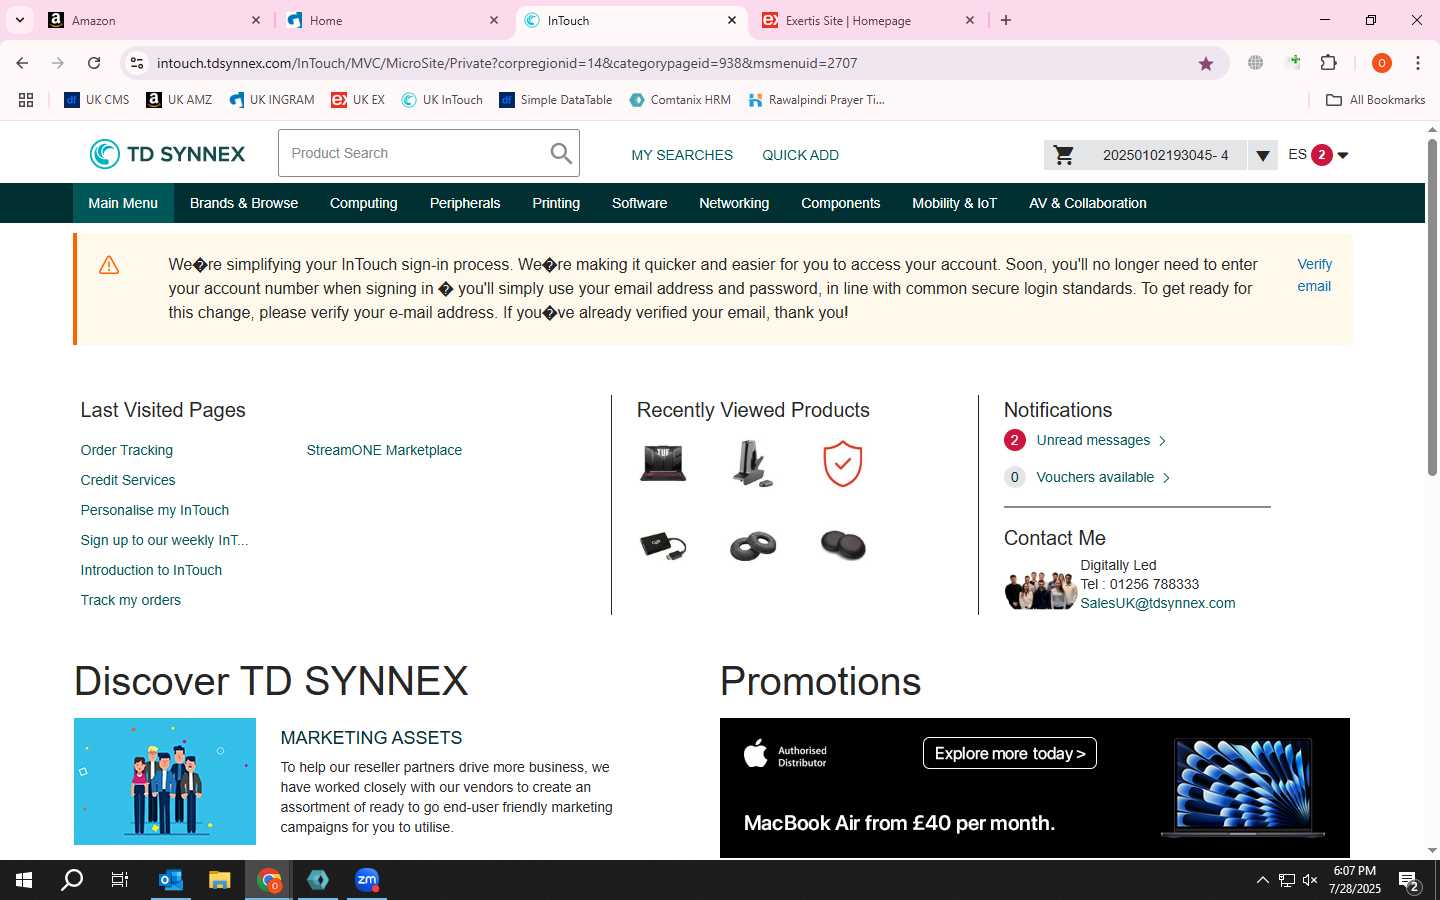Go back to previous page
This screenshot has height=900, width=1440.
(22, 63)
